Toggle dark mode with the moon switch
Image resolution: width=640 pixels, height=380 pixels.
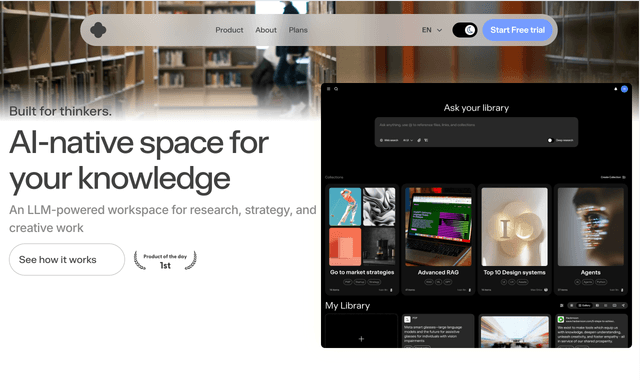coord(465,30)
